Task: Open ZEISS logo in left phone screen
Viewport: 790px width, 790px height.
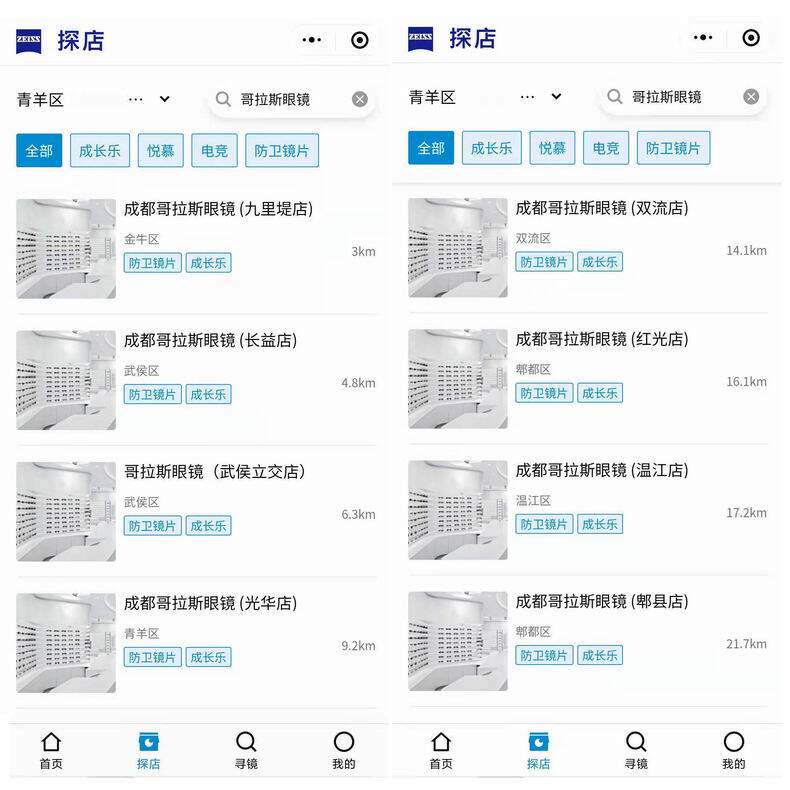Action: coord(28,40)
